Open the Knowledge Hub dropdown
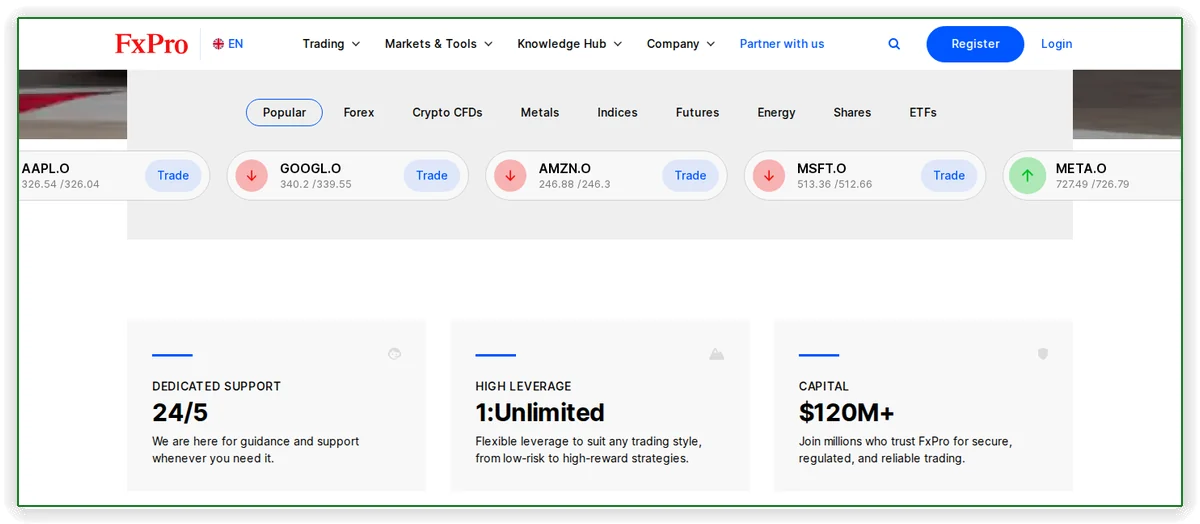1200x524 pixels. coord(570,44)
